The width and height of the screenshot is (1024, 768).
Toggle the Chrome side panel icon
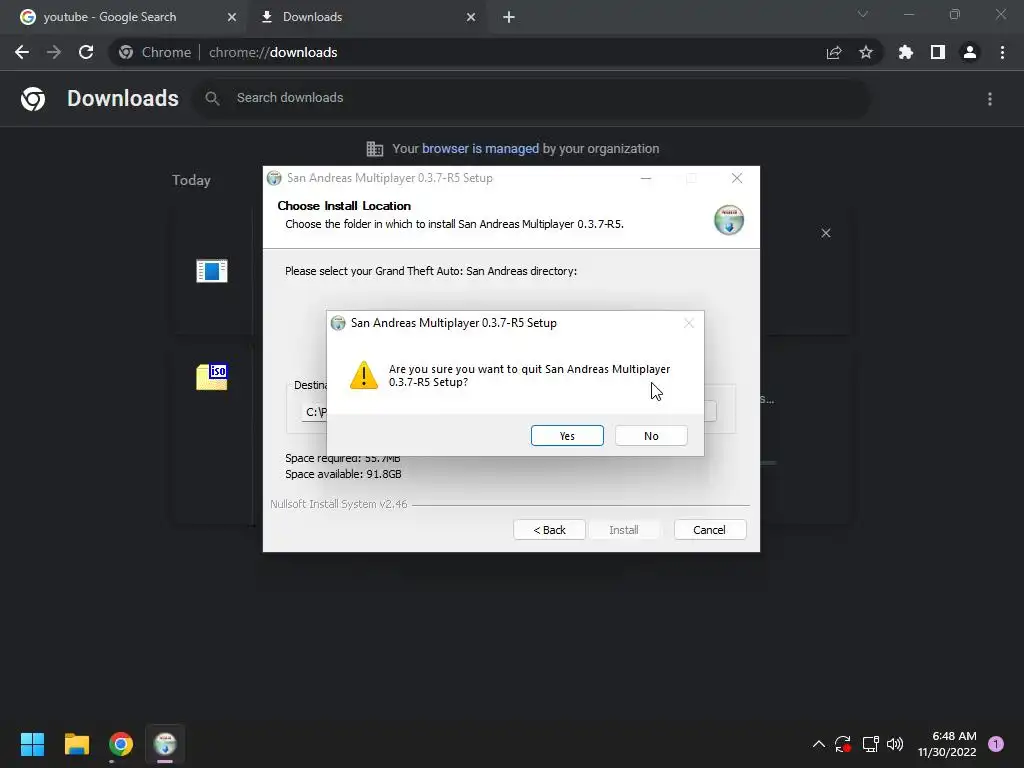938,52
